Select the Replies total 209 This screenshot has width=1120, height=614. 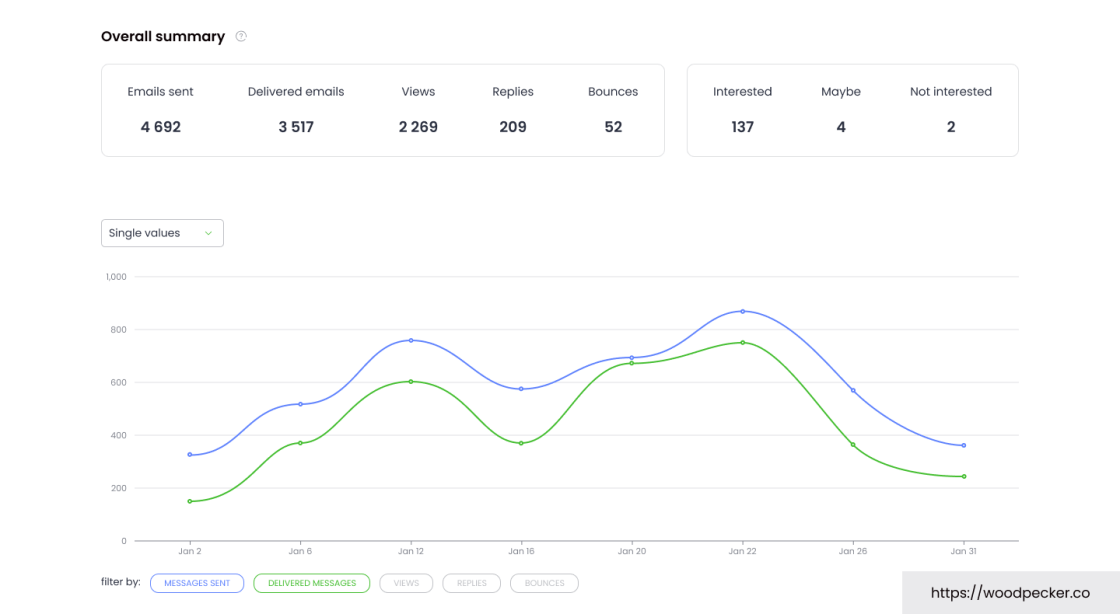coord(512,127)
